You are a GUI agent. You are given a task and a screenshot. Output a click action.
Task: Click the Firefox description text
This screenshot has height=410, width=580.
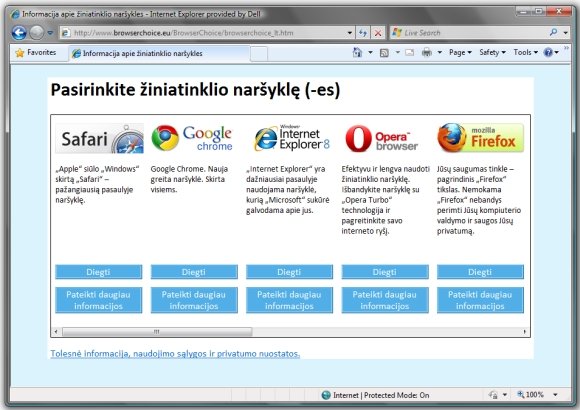pos(479,200)
